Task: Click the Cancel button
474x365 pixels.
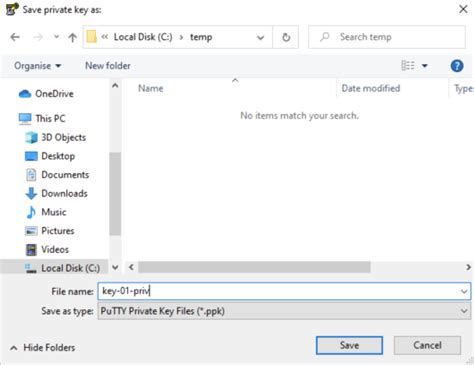Action: (427, 345)
